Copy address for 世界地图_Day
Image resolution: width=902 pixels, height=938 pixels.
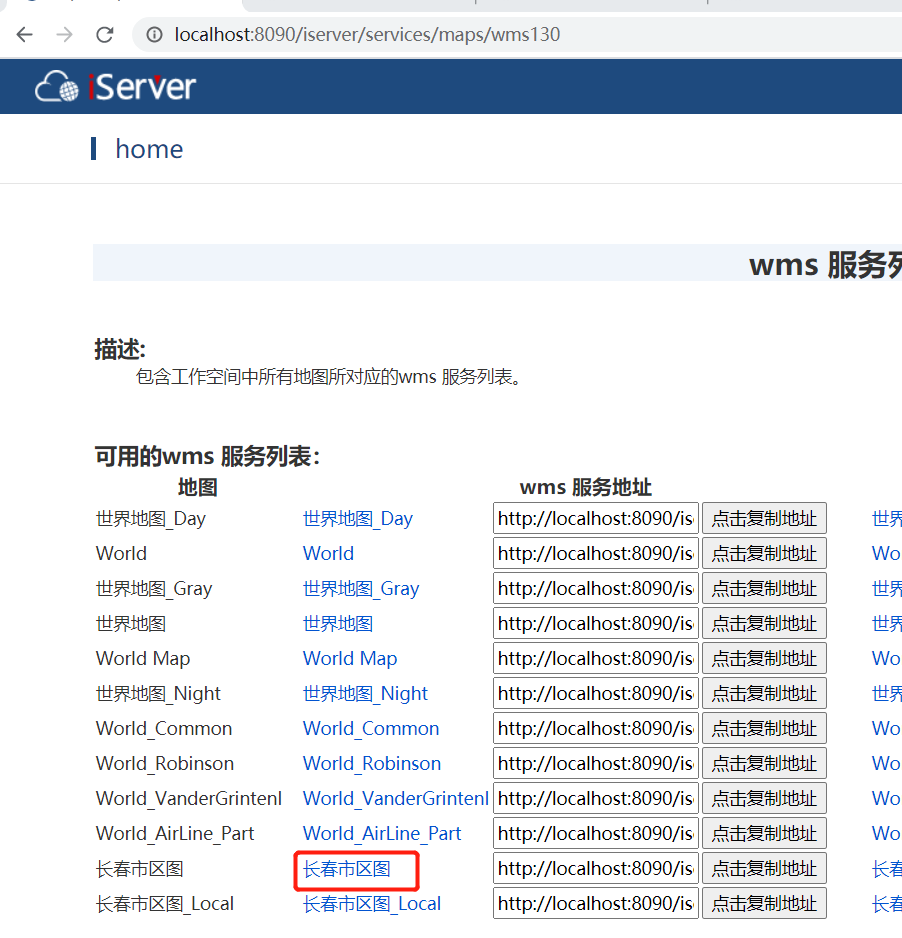[764, 518]
